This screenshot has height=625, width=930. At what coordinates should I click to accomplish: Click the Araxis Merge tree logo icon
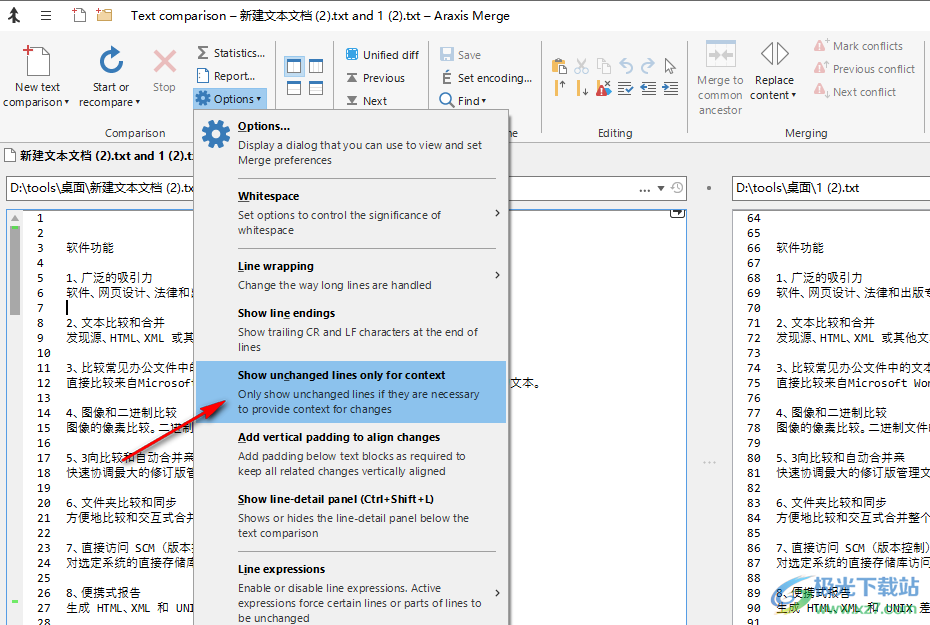click(14, 15)
